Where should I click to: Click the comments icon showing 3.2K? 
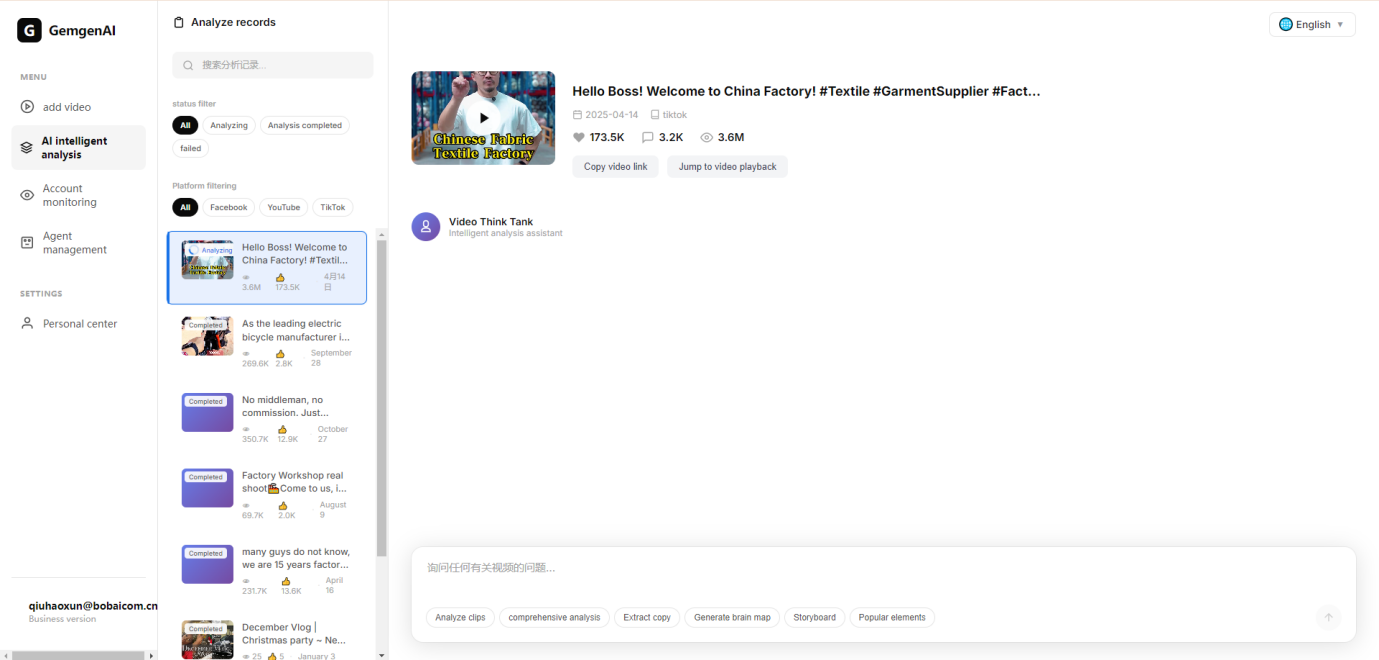point(648,137)
